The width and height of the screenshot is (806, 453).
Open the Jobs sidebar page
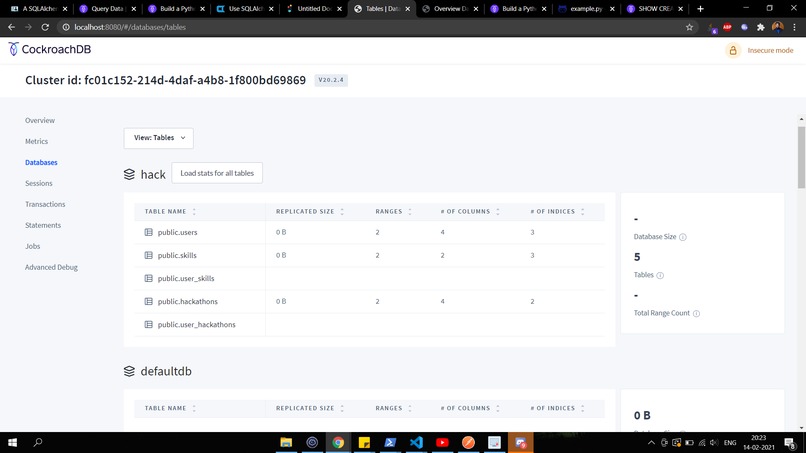[32, 246]
